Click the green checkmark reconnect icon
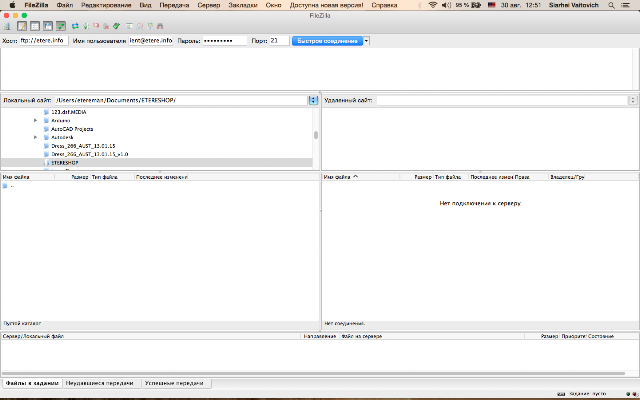Screen dimensions: 640x400 117,26
